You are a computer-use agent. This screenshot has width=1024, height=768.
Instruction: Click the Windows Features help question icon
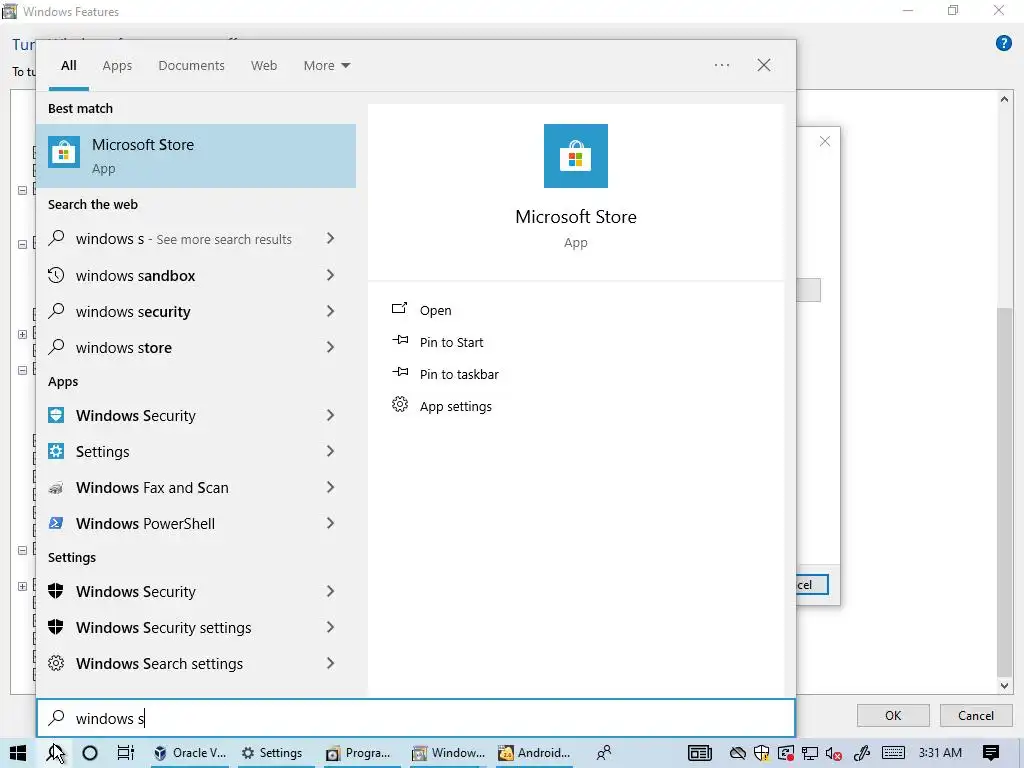1004,43
